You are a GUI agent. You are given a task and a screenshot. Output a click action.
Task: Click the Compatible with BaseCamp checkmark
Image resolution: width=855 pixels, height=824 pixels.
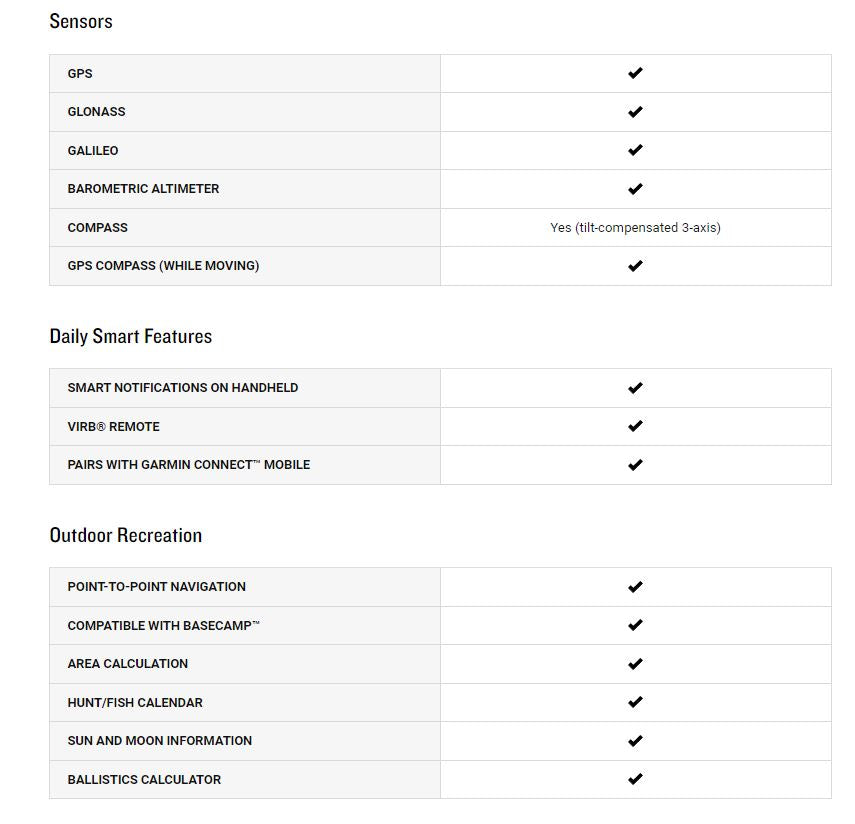(x=635, y=625)
